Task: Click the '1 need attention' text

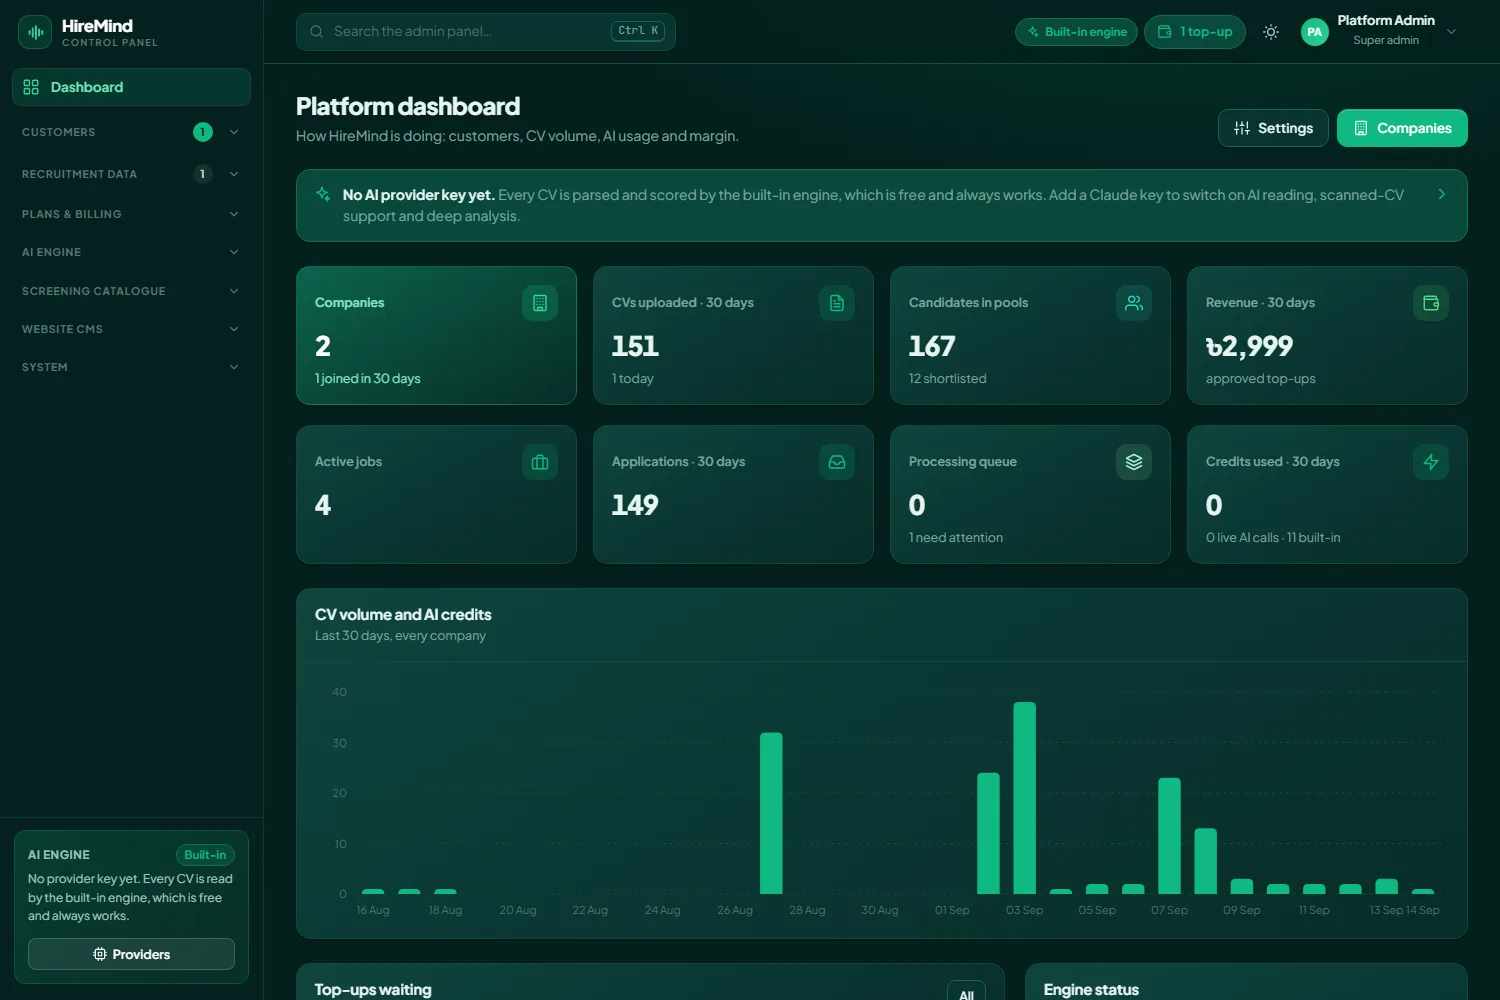Action: (956, 537)
